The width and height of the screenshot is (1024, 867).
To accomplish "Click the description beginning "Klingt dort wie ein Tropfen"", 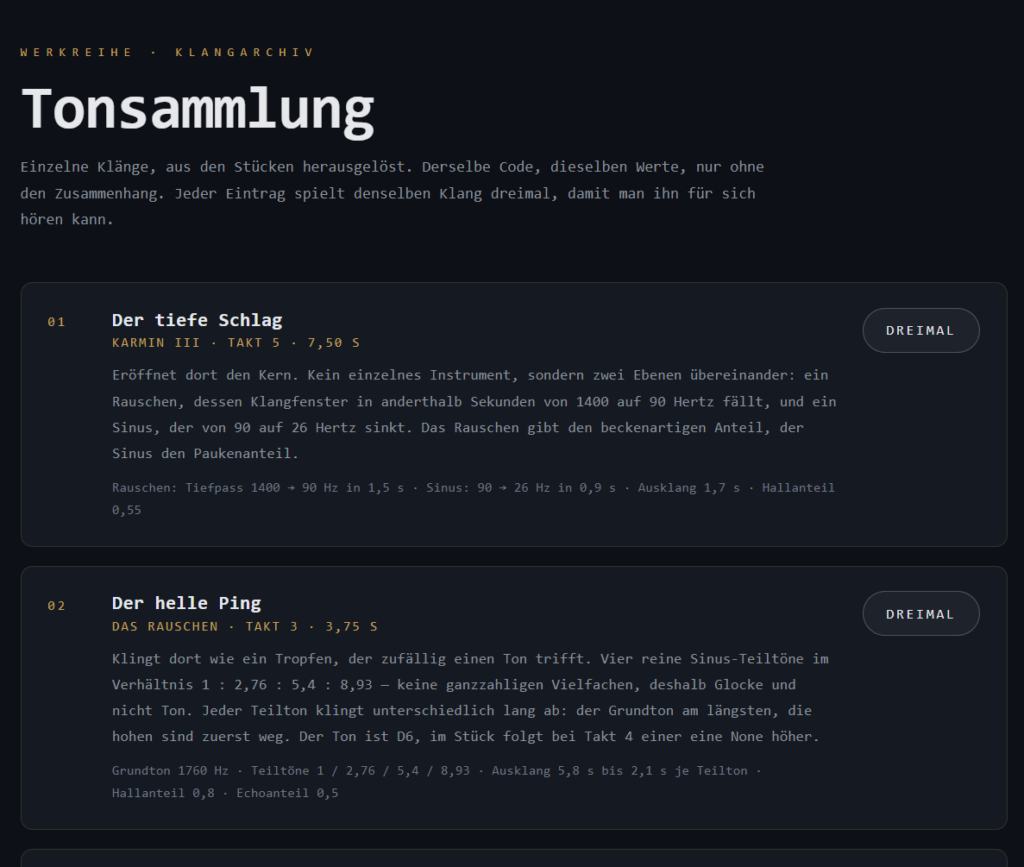I will tap(470, 697).
